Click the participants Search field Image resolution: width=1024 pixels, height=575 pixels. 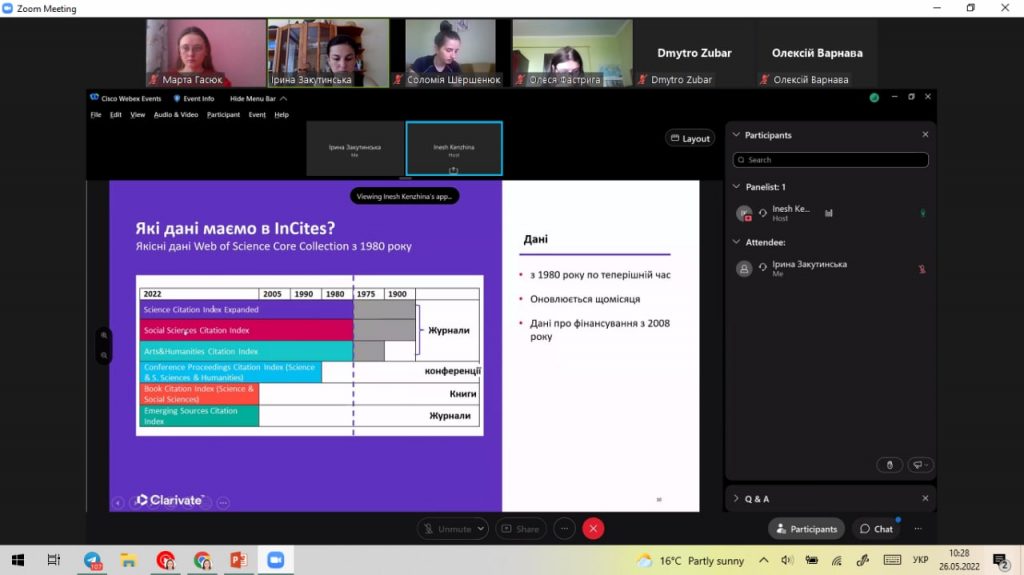830,160
